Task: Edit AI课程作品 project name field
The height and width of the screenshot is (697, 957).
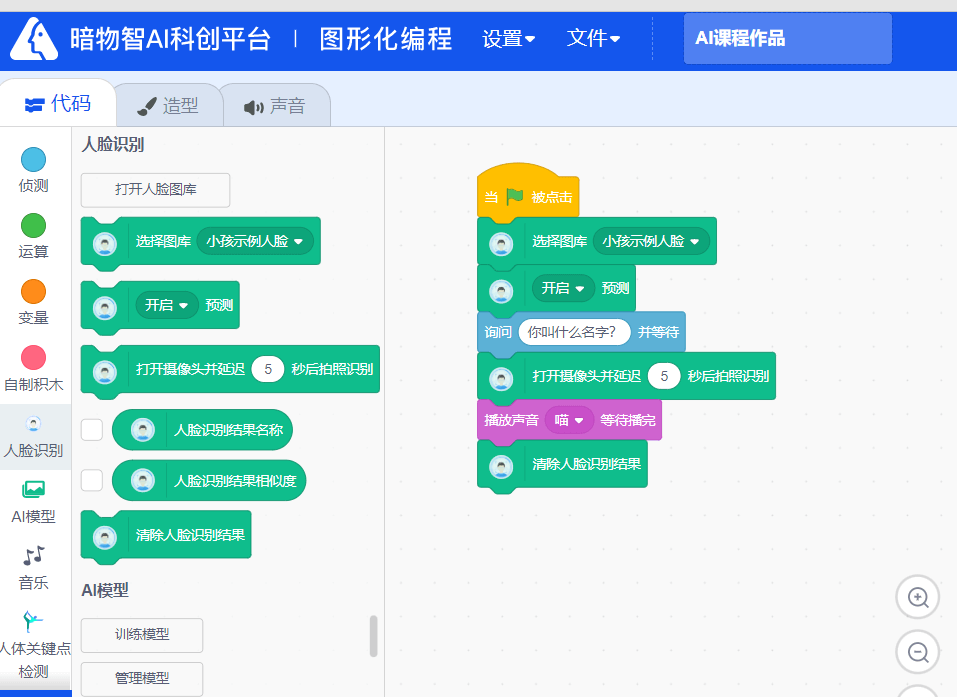Action: coord(787,38)
